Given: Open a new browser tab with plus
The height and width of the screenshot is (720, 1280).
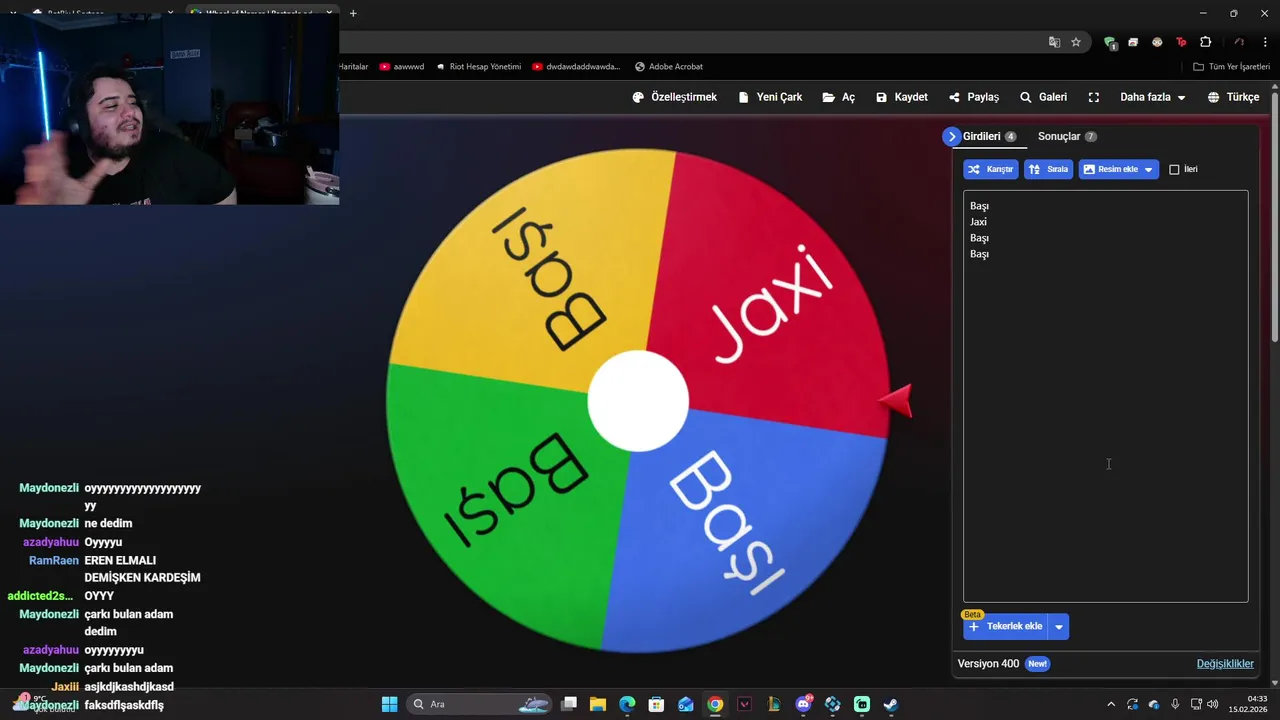Looking at the screenshot, I should click(353, 13).
